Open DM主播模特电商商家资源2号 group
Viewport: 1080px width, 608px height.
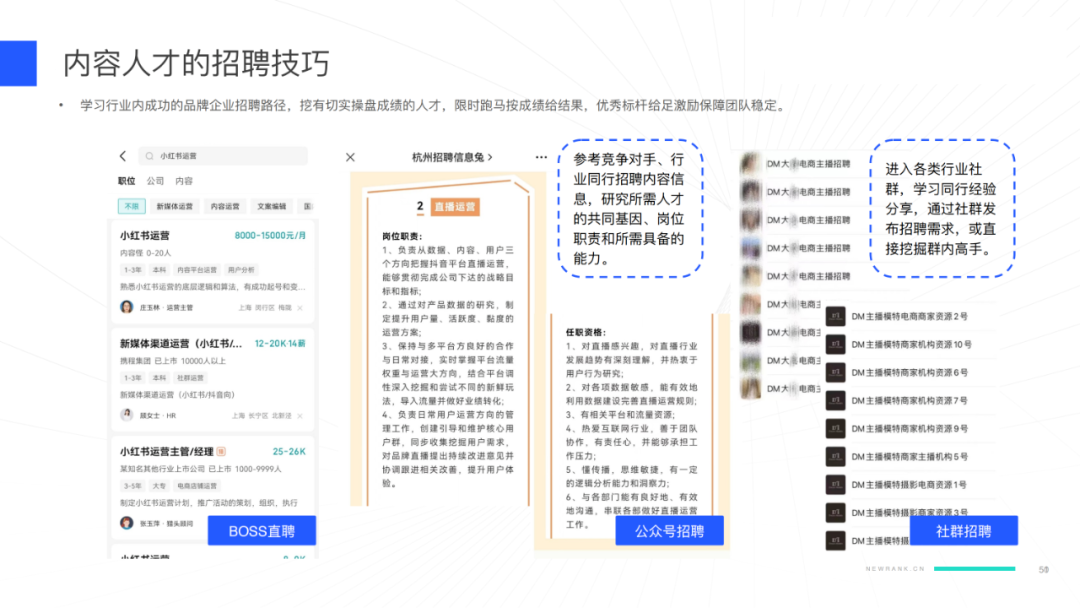[x=909, y=316]
